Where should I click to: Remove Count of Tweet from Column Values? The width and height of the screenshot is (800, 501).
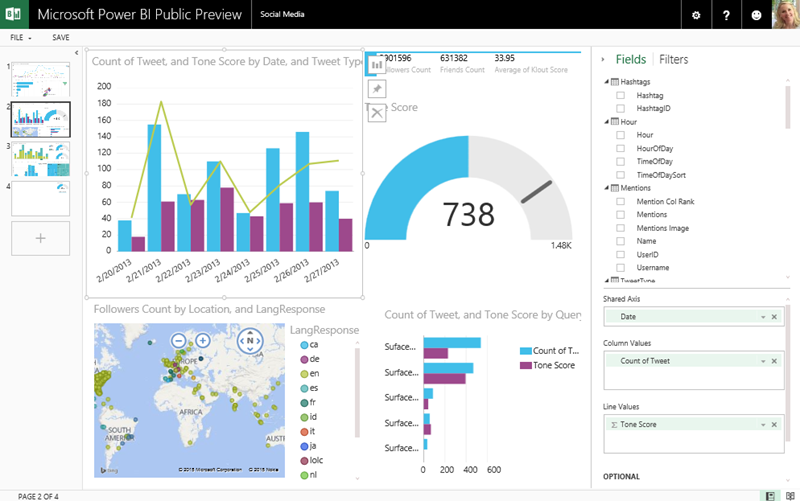(x=774, y=361)
